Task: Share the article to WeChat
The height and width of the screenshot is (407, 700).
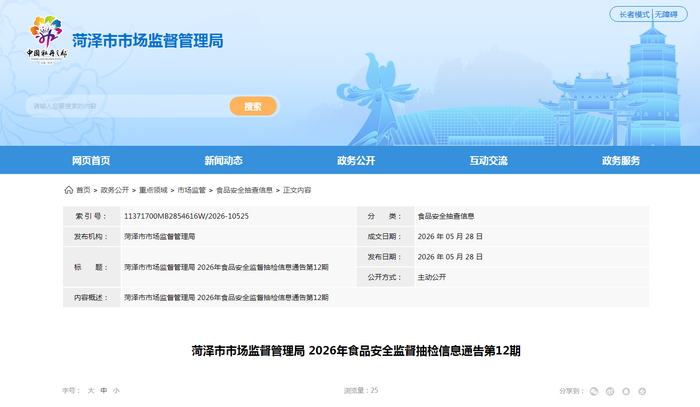Action: [594, 391]
